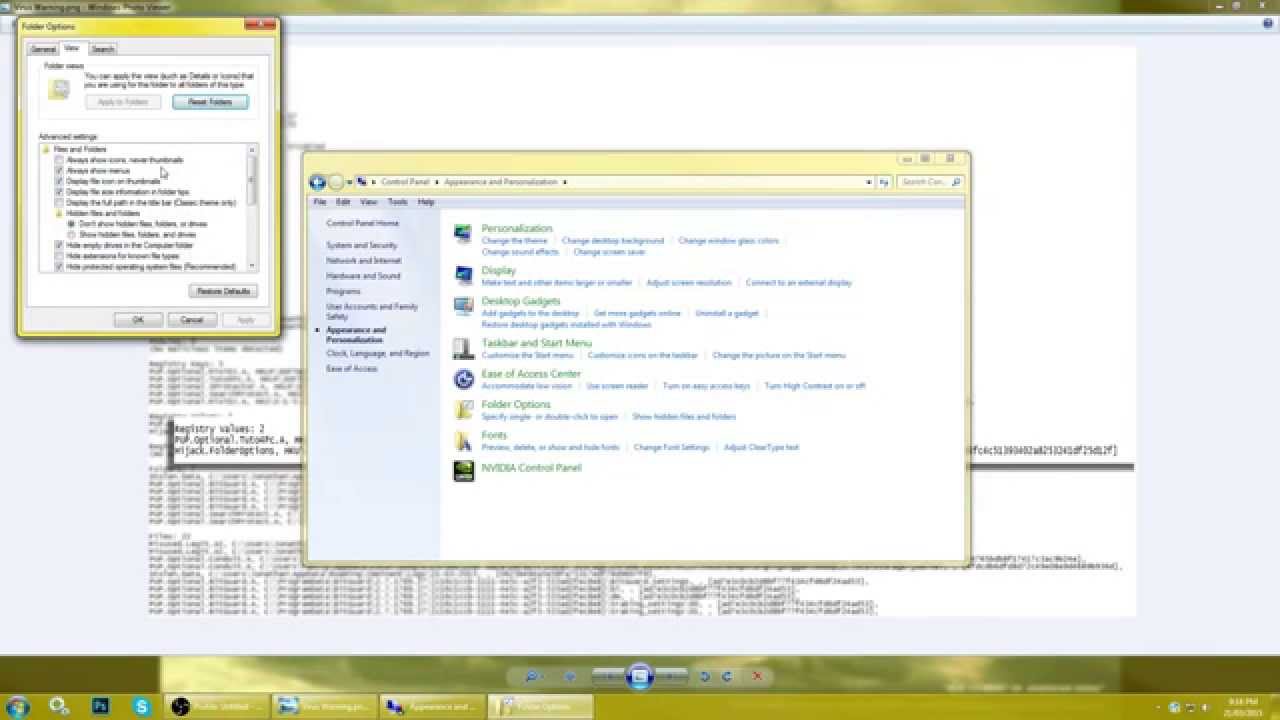Select Show hidden files, folders, and drives
Screen dimensions: 1280x720
tap(72, 235)
